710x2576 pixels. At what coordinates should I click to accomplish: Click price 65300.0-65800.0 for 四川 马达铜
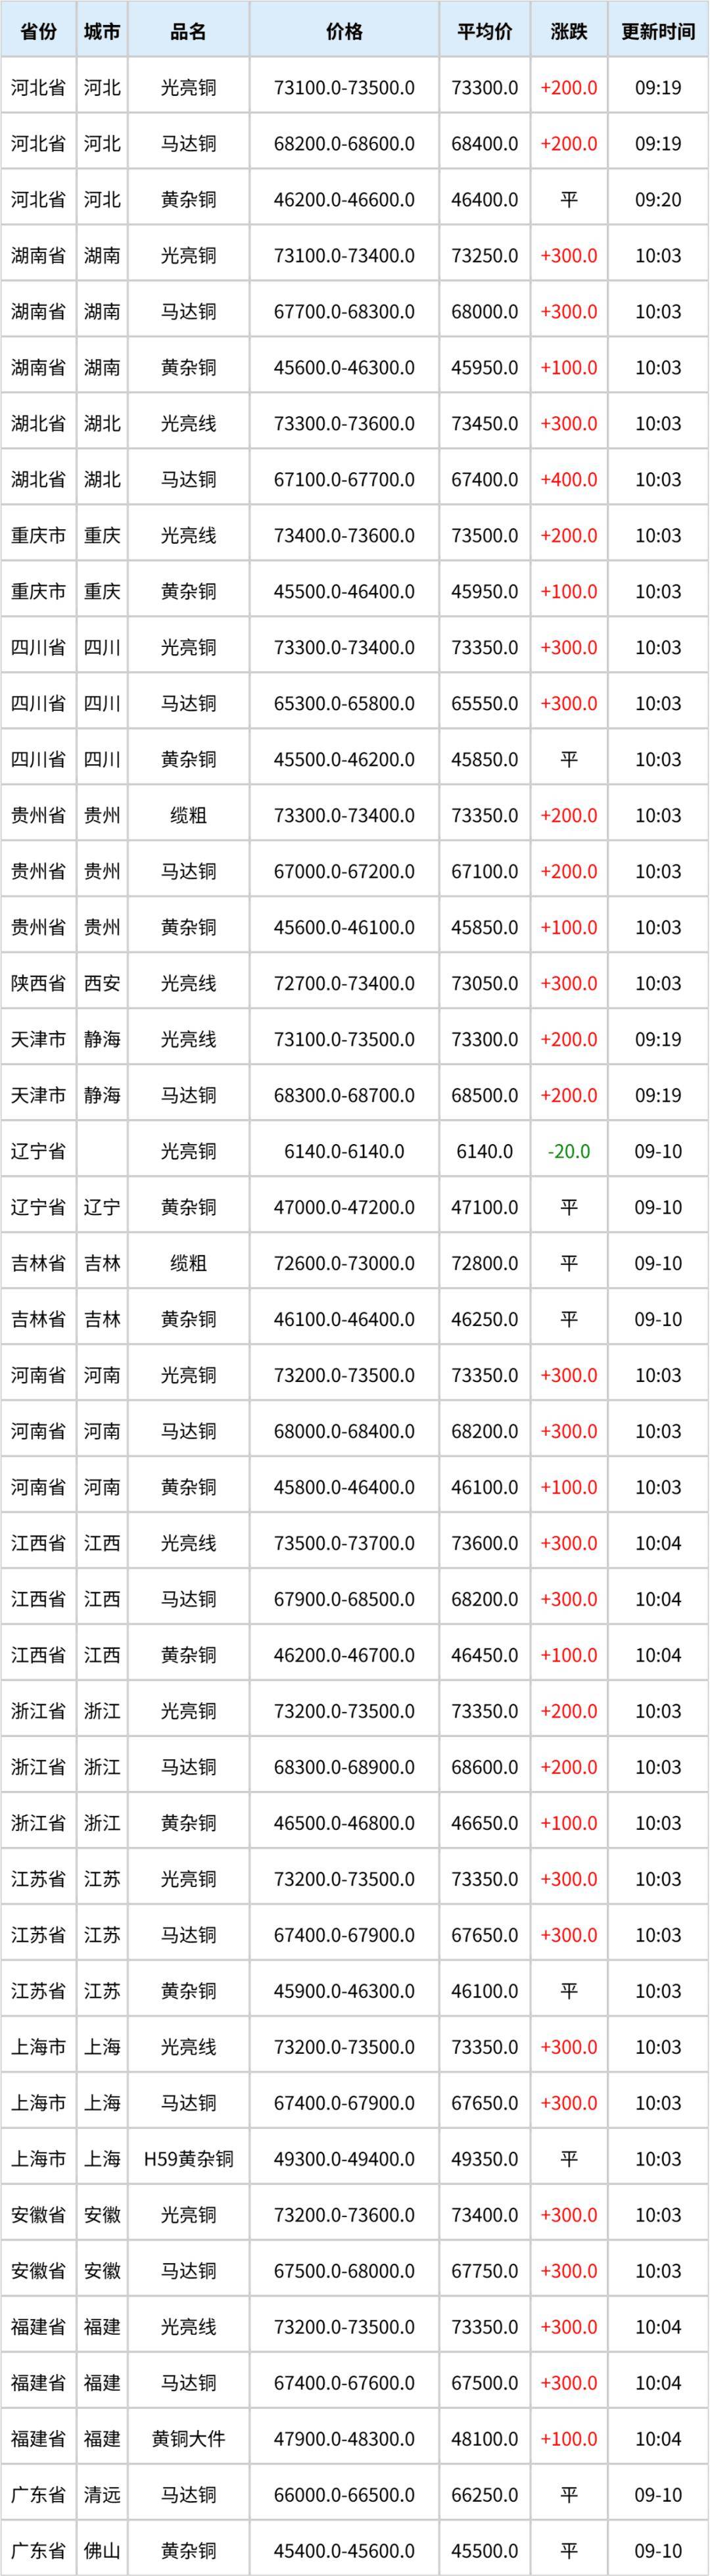[344, 703]
